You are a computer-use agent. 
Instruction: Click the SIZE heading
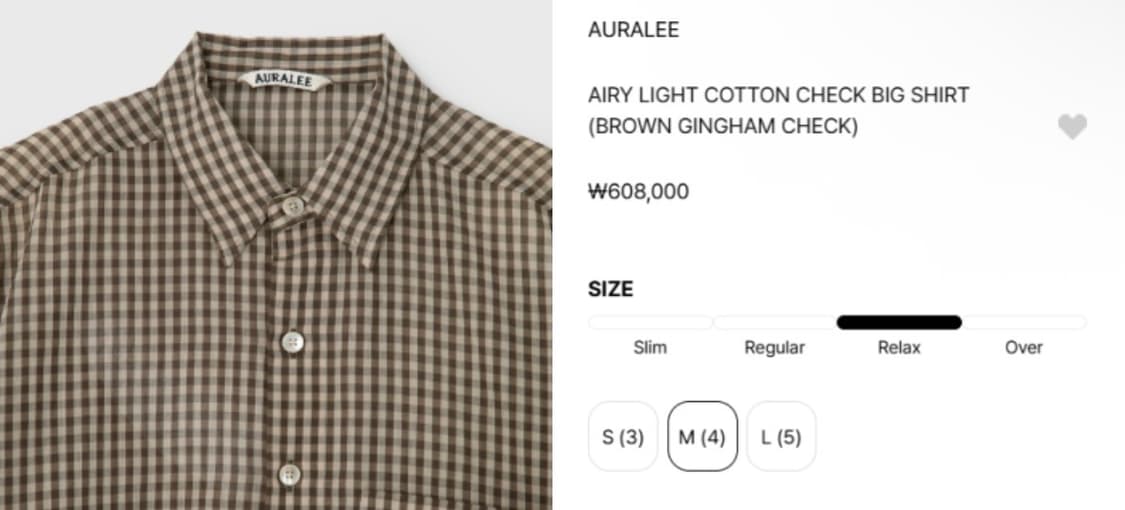coord(611,289)
